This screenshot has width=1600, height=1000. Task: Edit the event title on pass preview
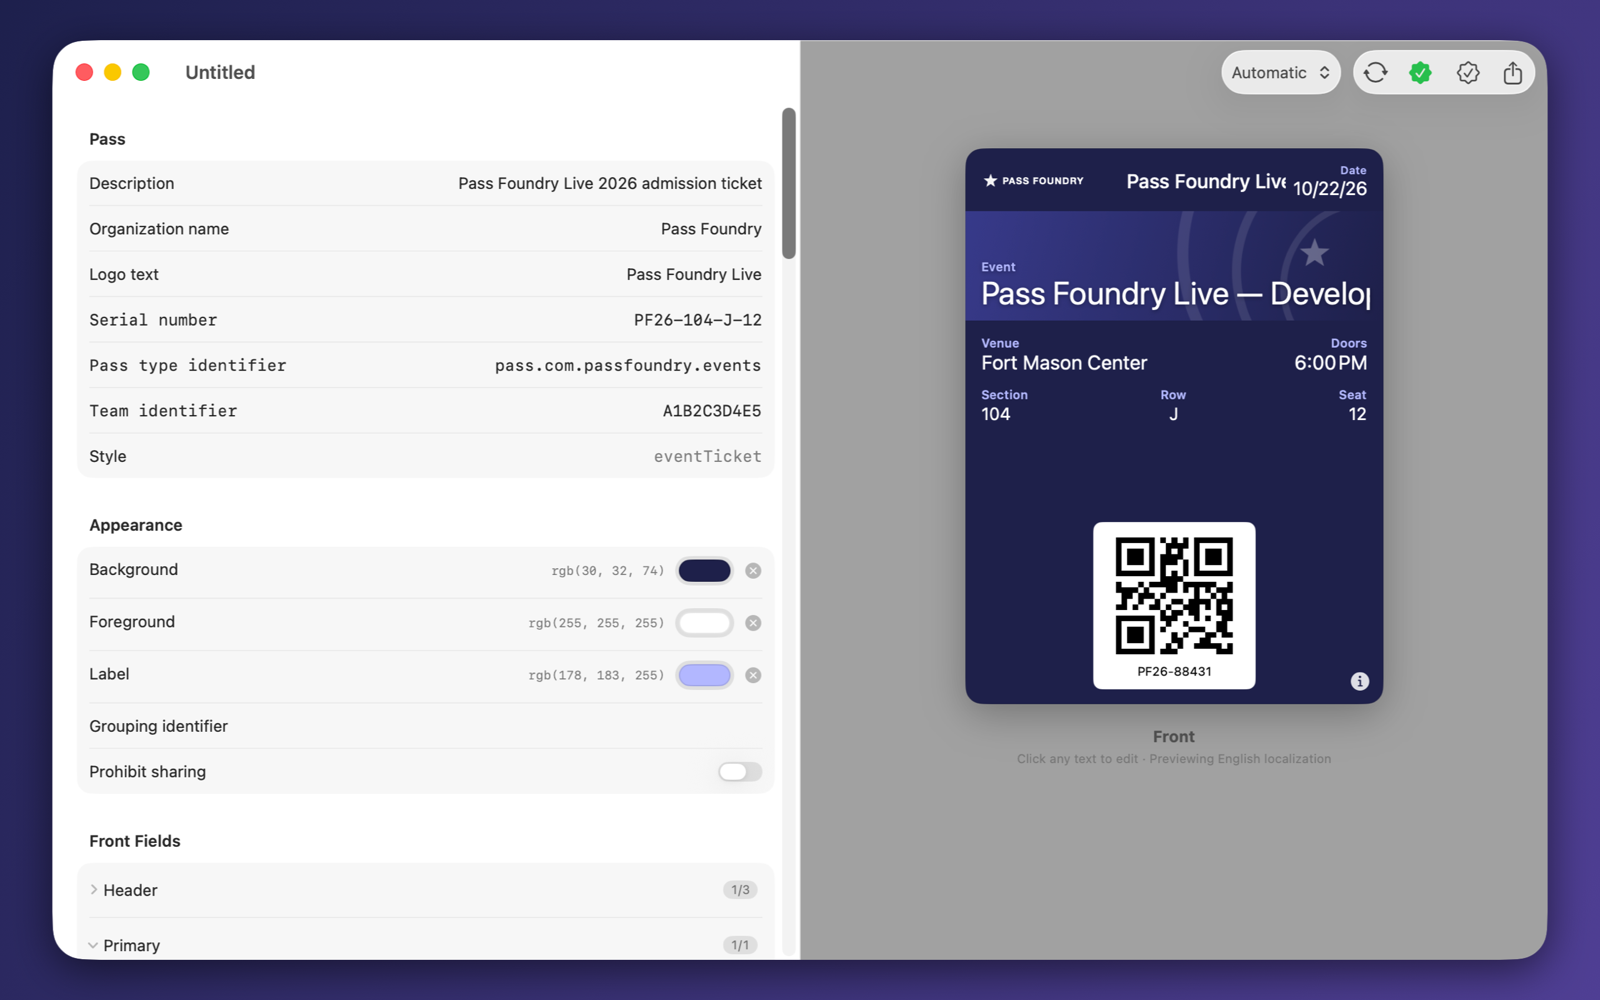coord(1176,294)
